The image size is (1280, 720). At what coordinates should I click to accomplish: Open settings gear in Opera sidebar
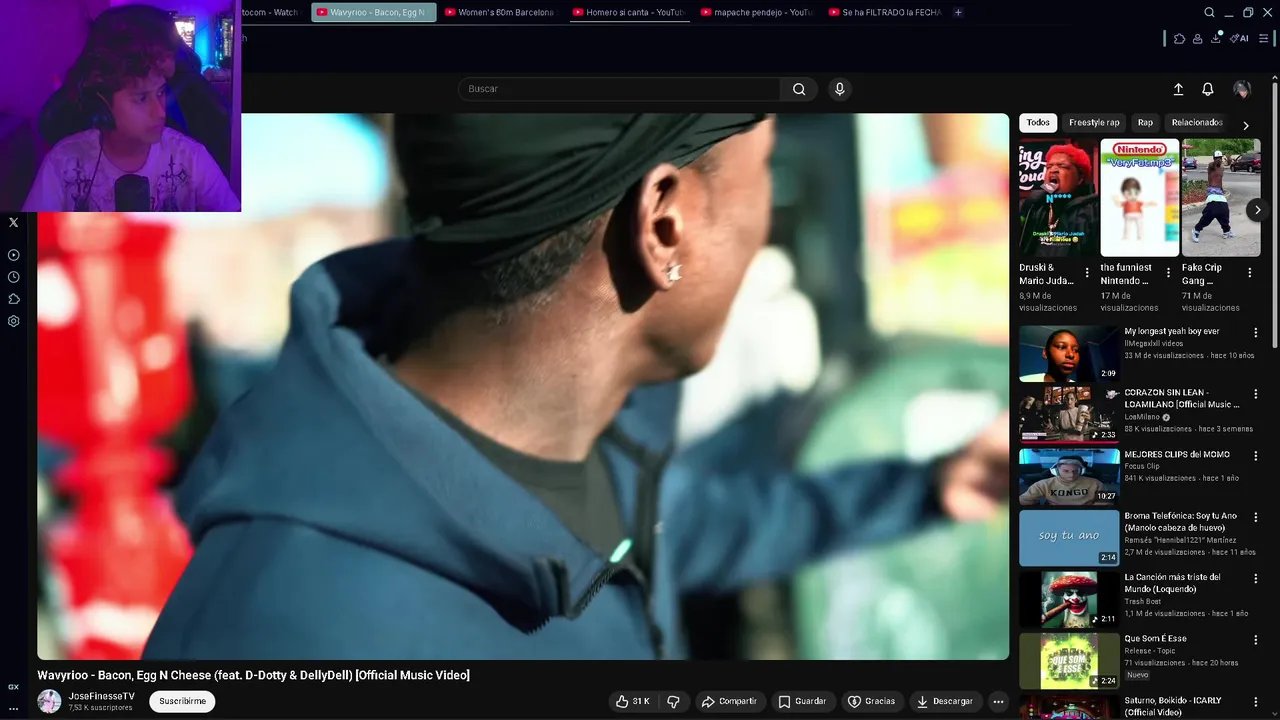point(13,321)
